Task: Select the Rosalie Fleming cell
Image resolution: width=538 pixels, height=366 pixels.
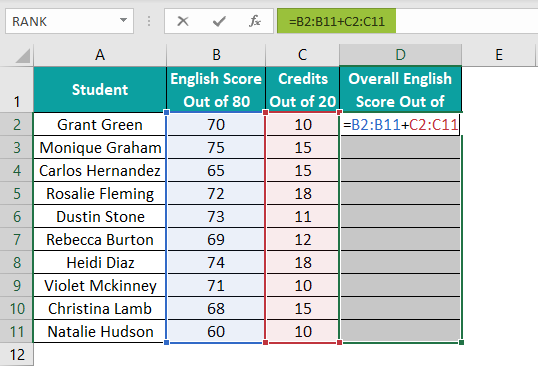Action: tap(100, 193)
